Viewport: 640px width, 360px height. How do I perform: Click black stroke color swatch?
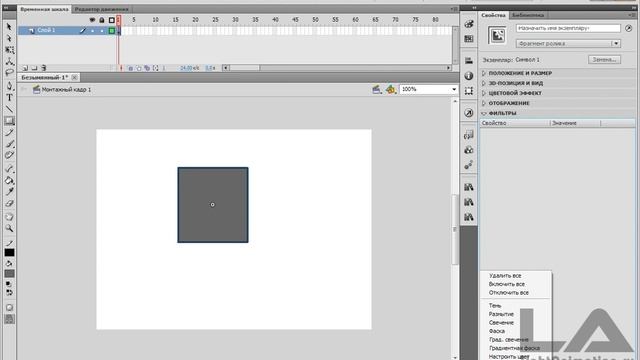[x=9, y=253]
